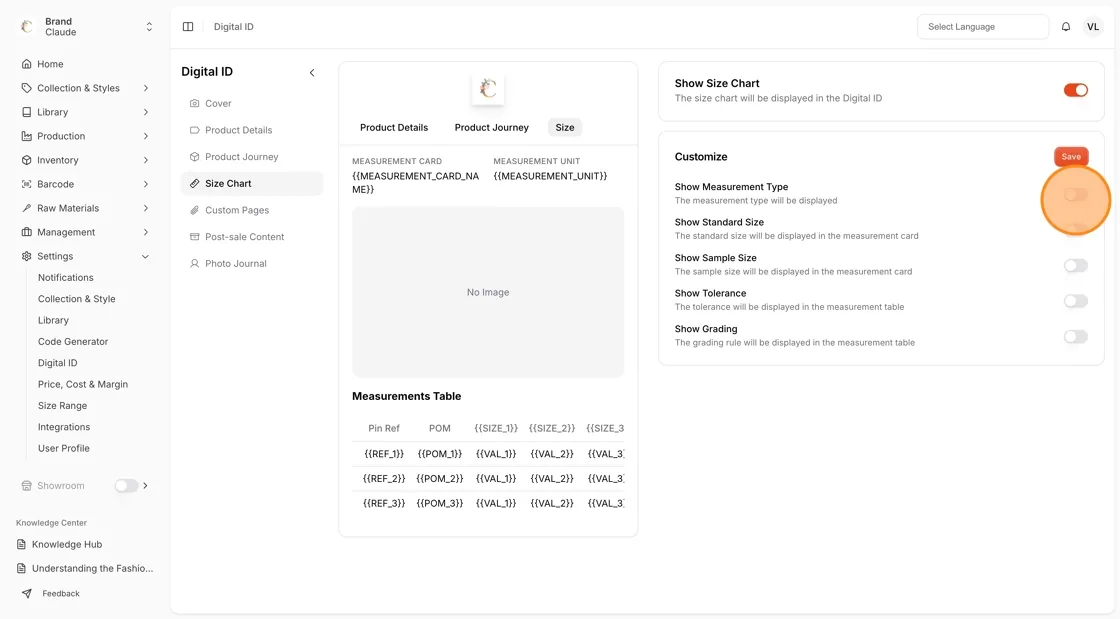Click the Feedback paper plane icon
1120x619 pixels.
click(x=26, y=593)
